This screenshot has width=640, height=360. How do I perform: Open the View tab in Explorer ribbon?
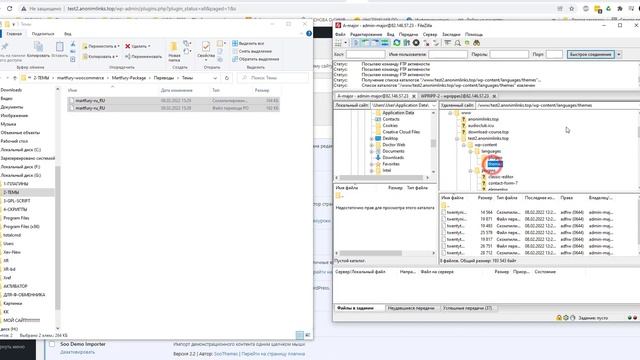[68, 34]
